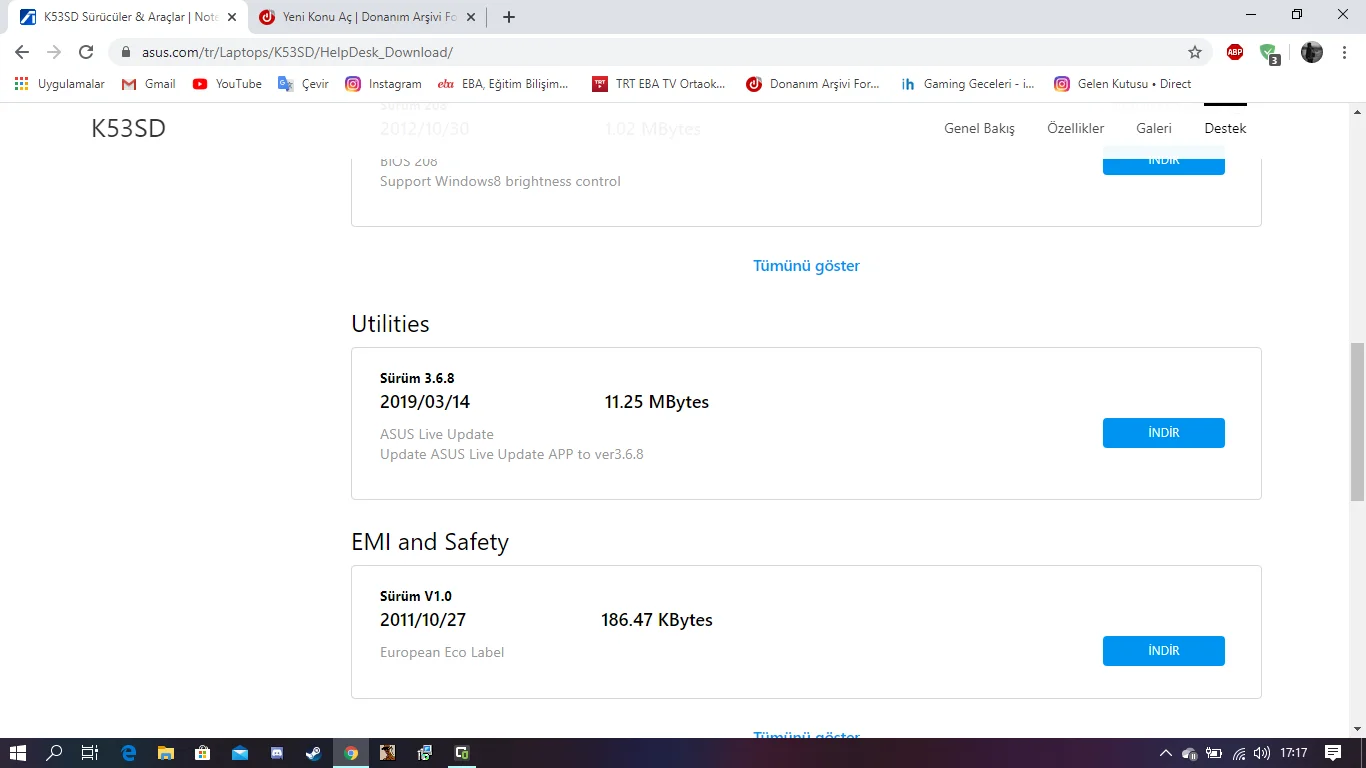This screenshot has width=1366, height=768.
Task: Click the scrollbar down arrow
Action: 1357,729
